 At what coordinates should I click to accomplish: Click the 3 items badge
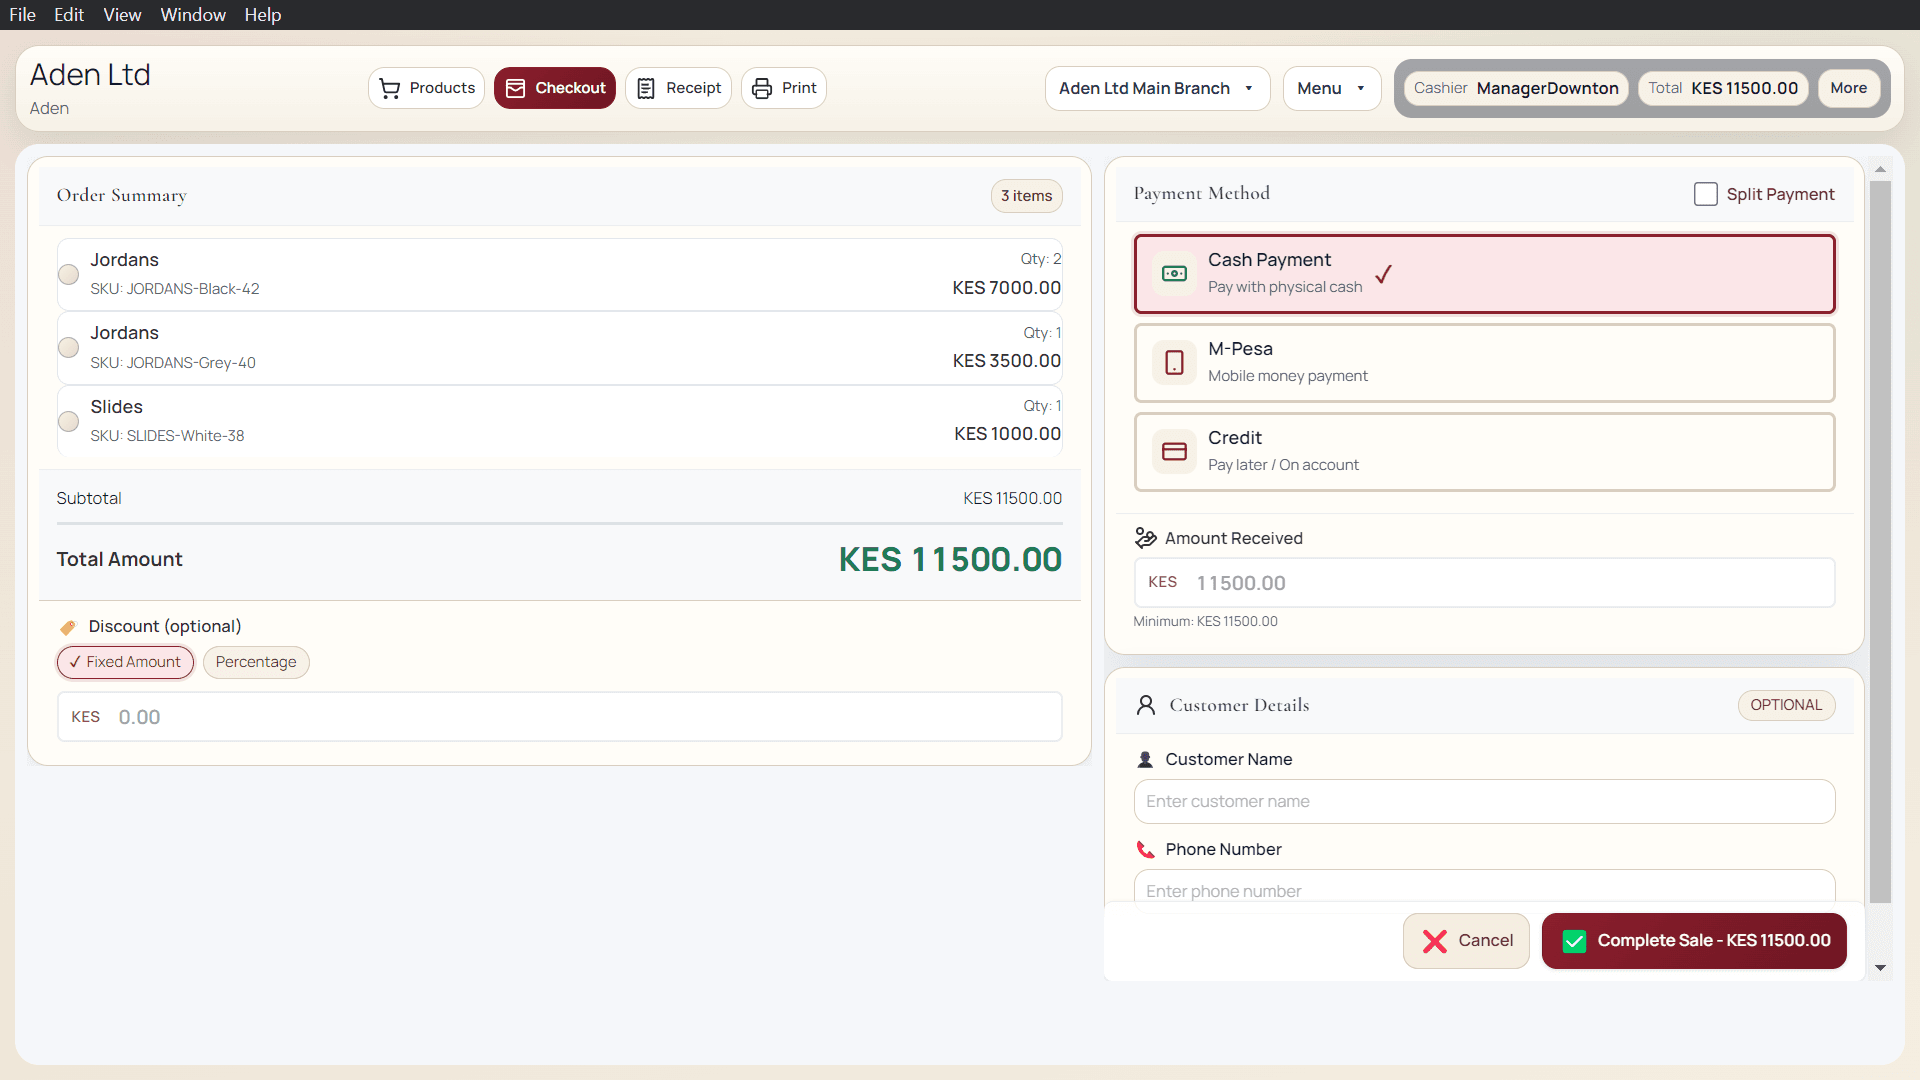tap(1026, 196)
